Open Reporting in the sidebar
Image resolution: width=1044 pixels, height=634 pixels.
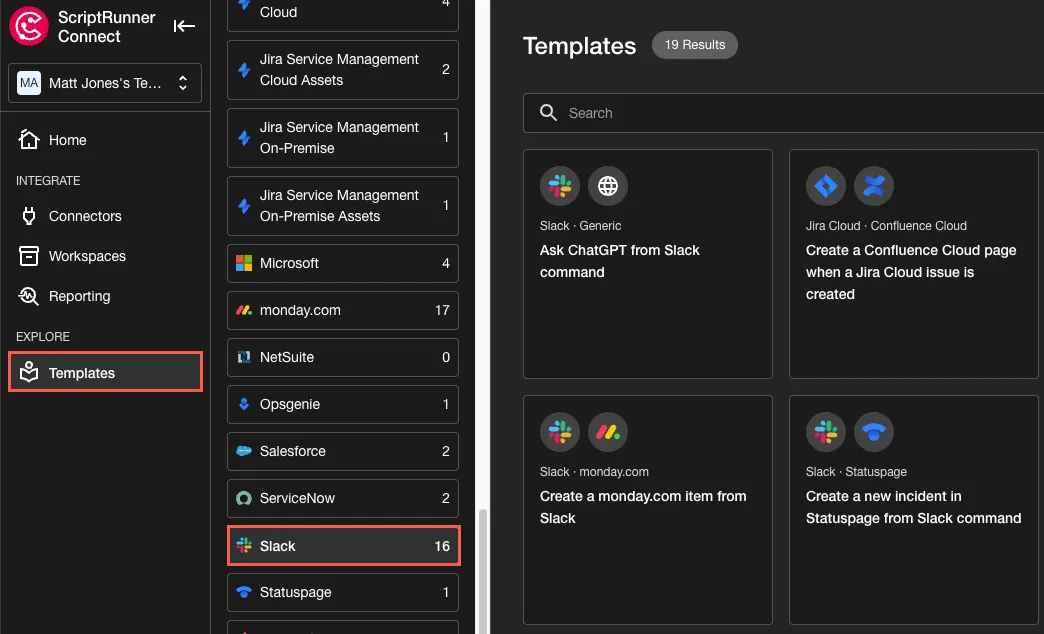[105, 296]
